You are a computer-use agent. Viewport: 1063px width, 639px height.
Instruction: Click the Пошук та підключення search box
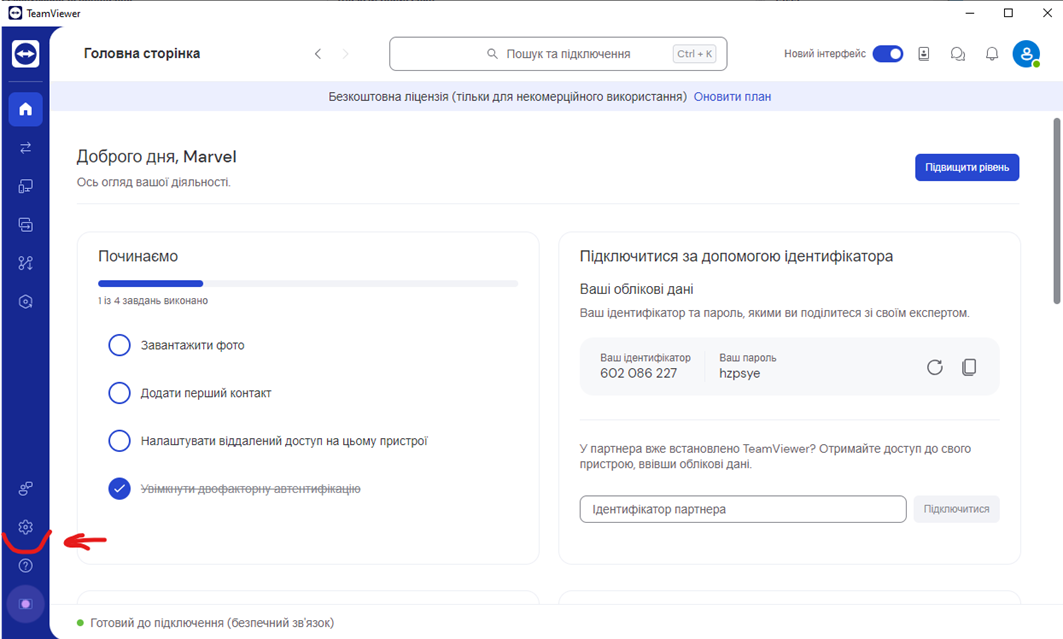[x=558, y=54]
